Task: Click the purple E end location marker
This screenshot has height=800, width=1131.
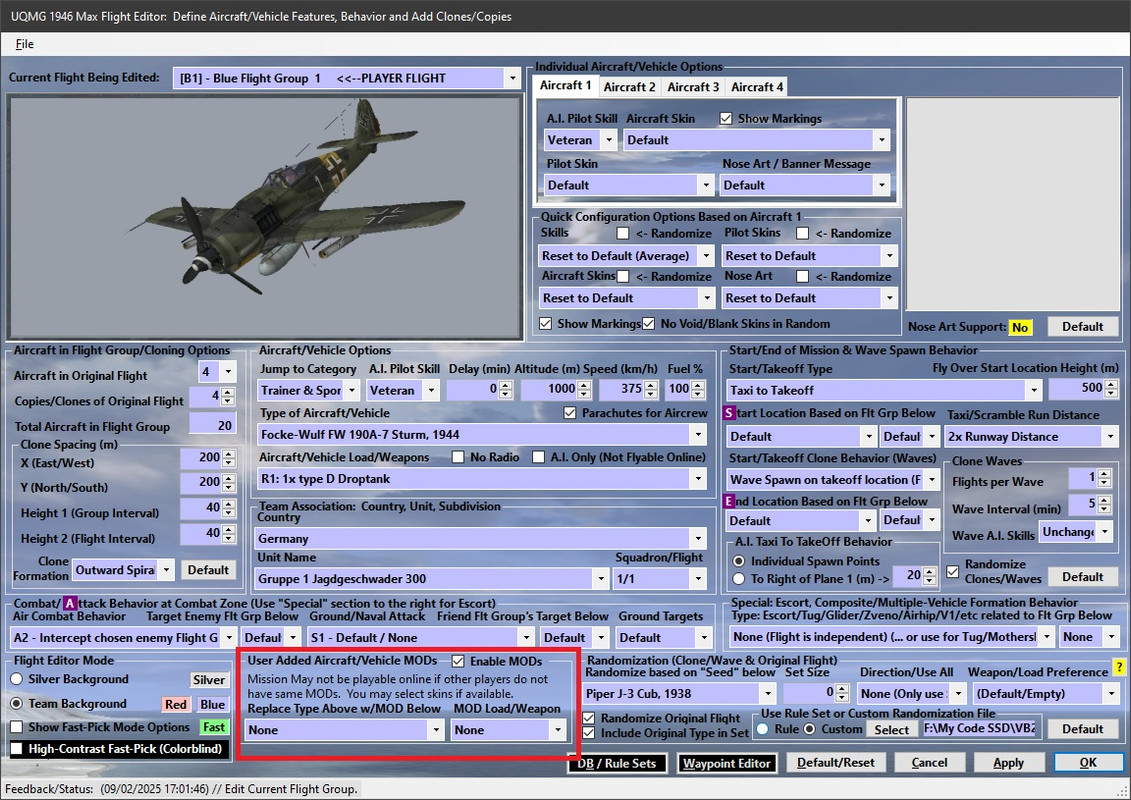Action: pyautogui.click(x=729, y=501)
